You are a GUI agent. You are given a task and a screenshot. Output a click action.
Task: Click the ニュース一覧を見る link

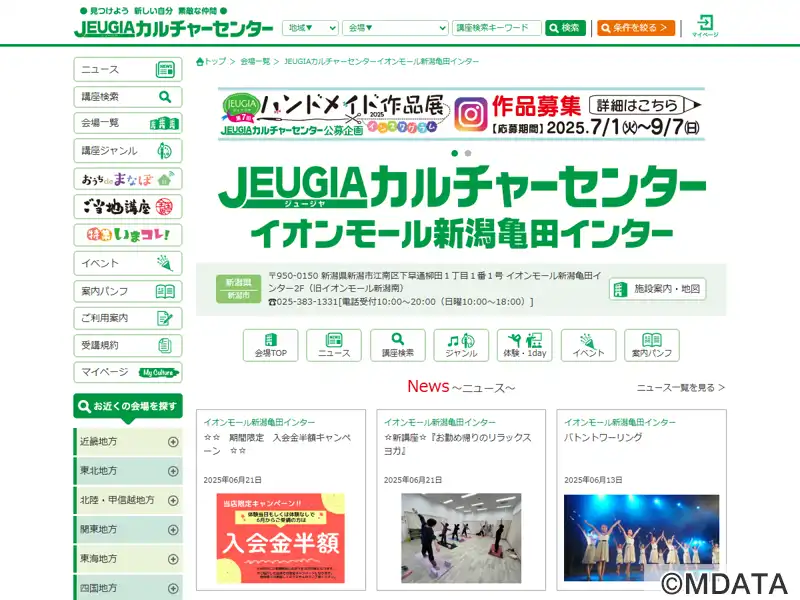[681, 388]
